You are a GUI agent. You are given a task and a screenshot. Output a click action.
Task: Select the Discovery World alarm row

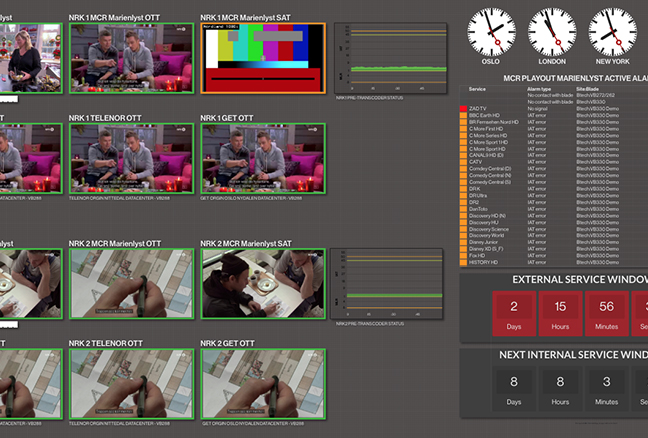[x=554, y=236]
